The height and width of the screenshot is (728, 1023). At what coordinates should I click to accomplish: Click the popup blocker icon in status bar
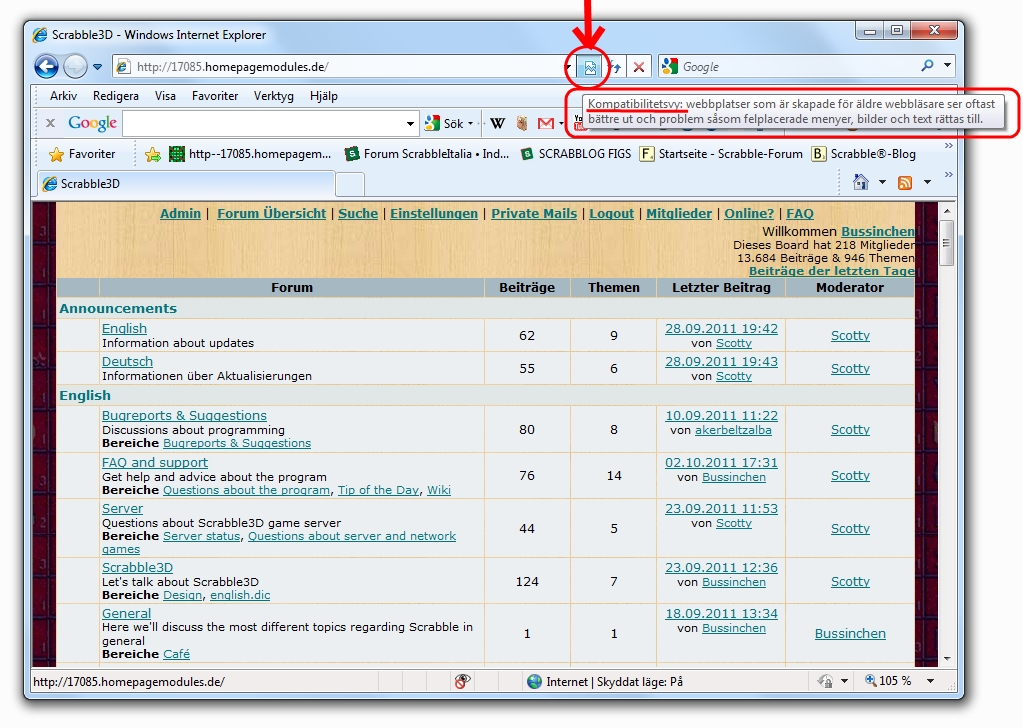coord(462,681)
